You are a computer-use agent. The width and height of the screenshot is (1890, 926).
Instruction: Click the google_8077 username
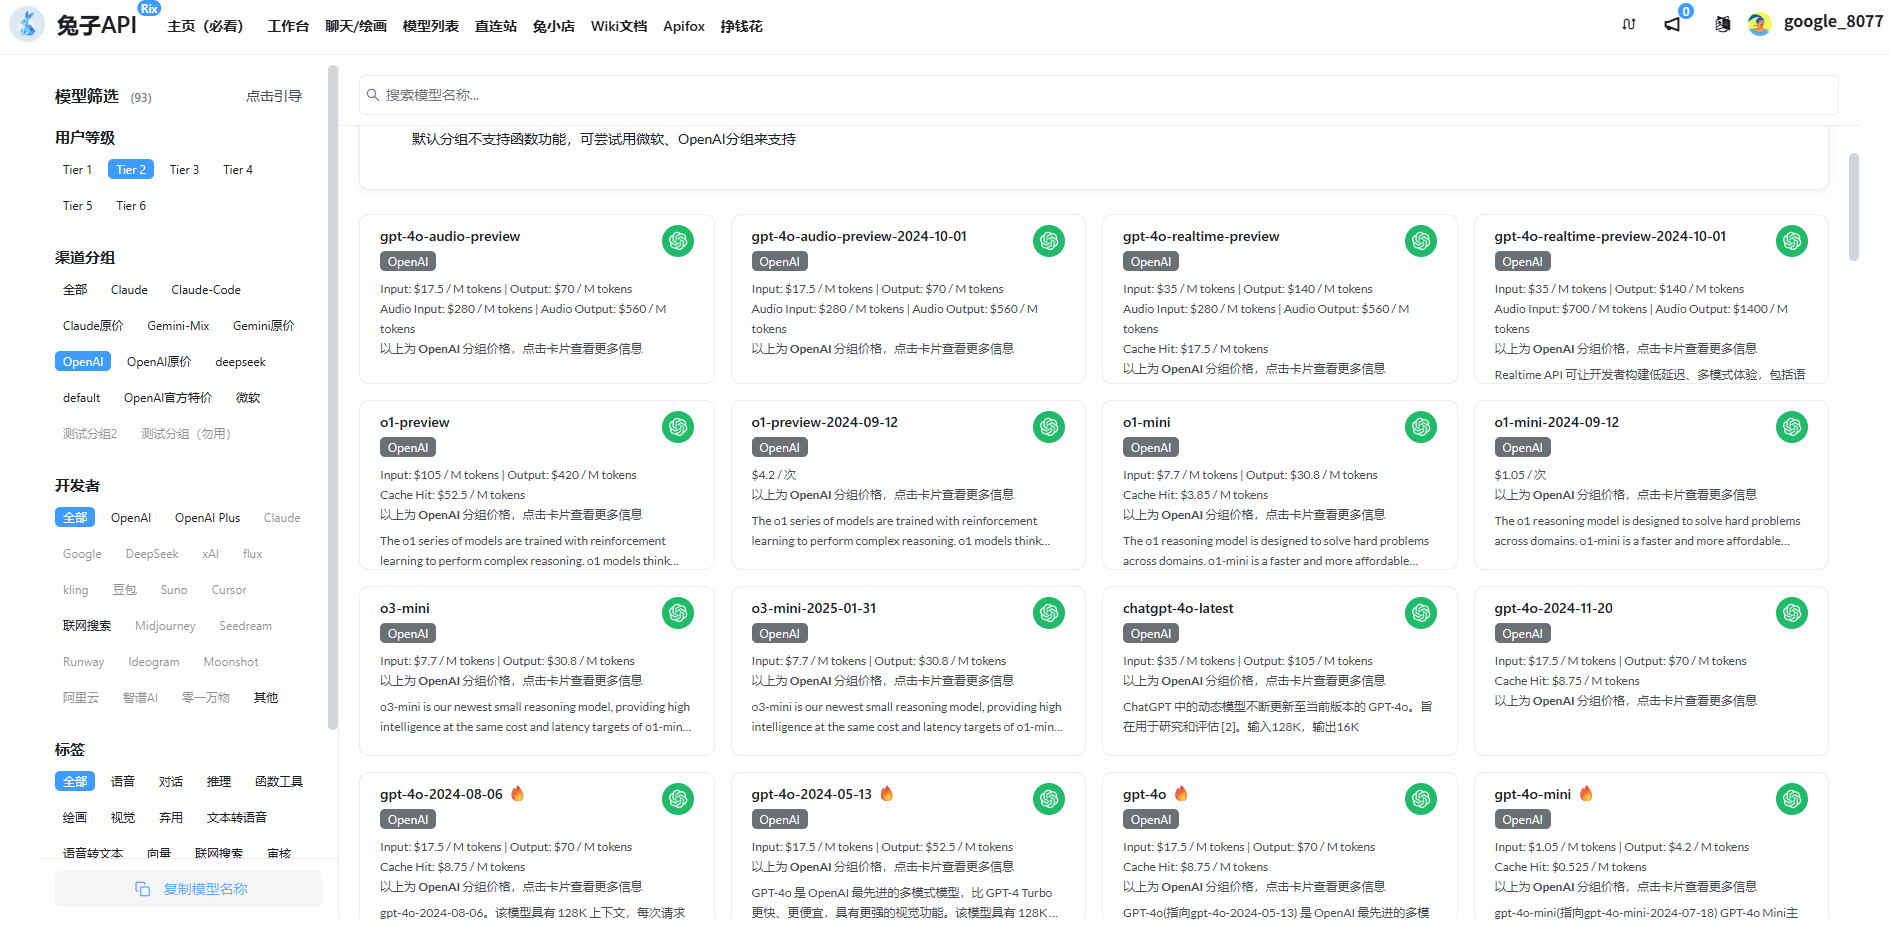[1833, 22]
